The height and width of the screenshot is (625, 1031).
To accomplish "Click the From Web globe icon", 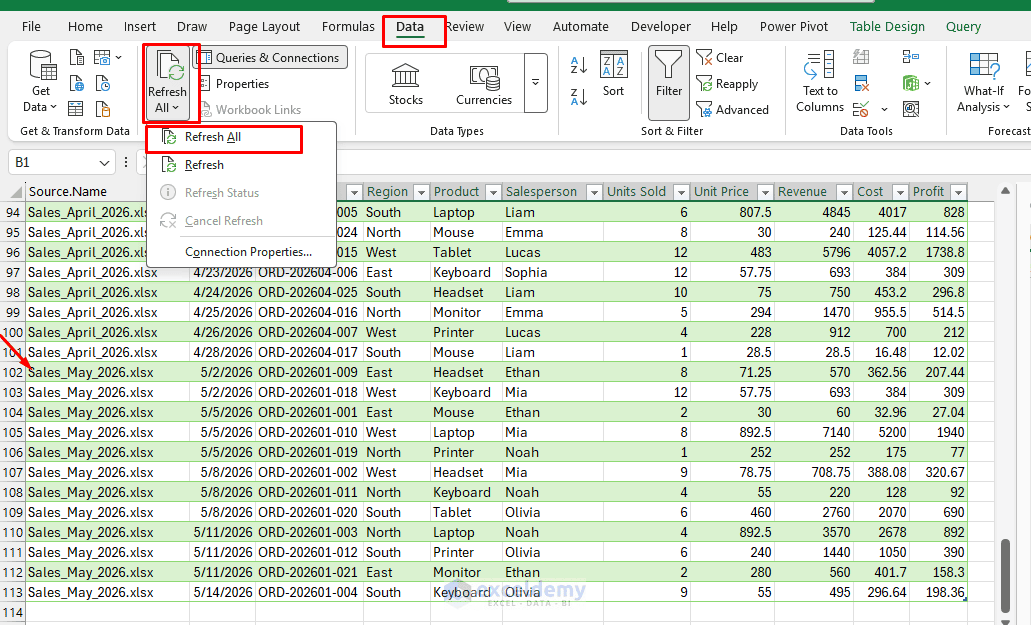I will coord(77,83).
